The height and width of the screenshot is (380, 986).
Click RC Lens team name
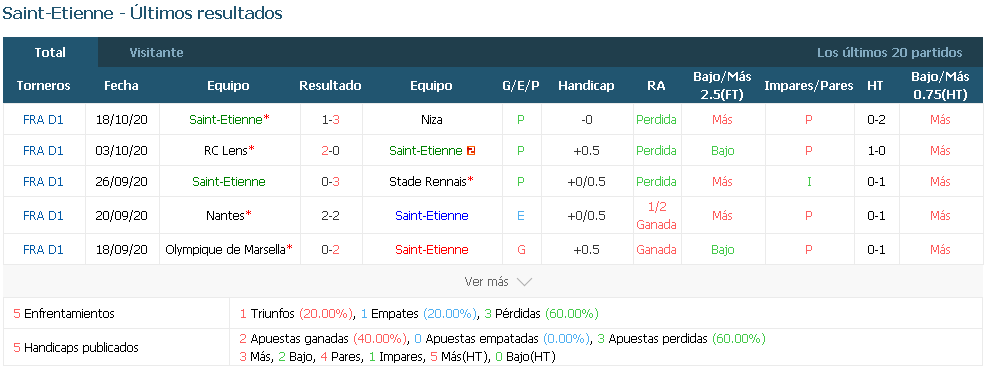pyautogui.click(x=229, y=151)
